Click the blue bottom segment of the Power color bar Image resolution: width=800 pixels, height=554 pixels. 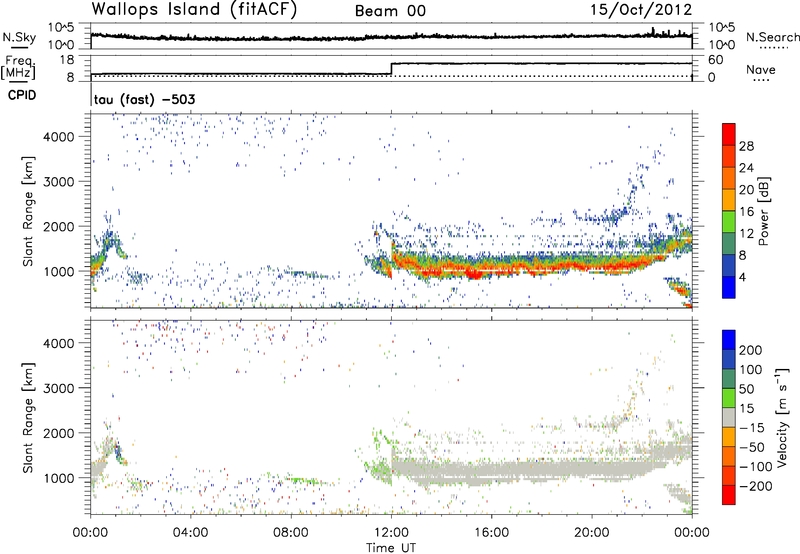click(729, 287)
